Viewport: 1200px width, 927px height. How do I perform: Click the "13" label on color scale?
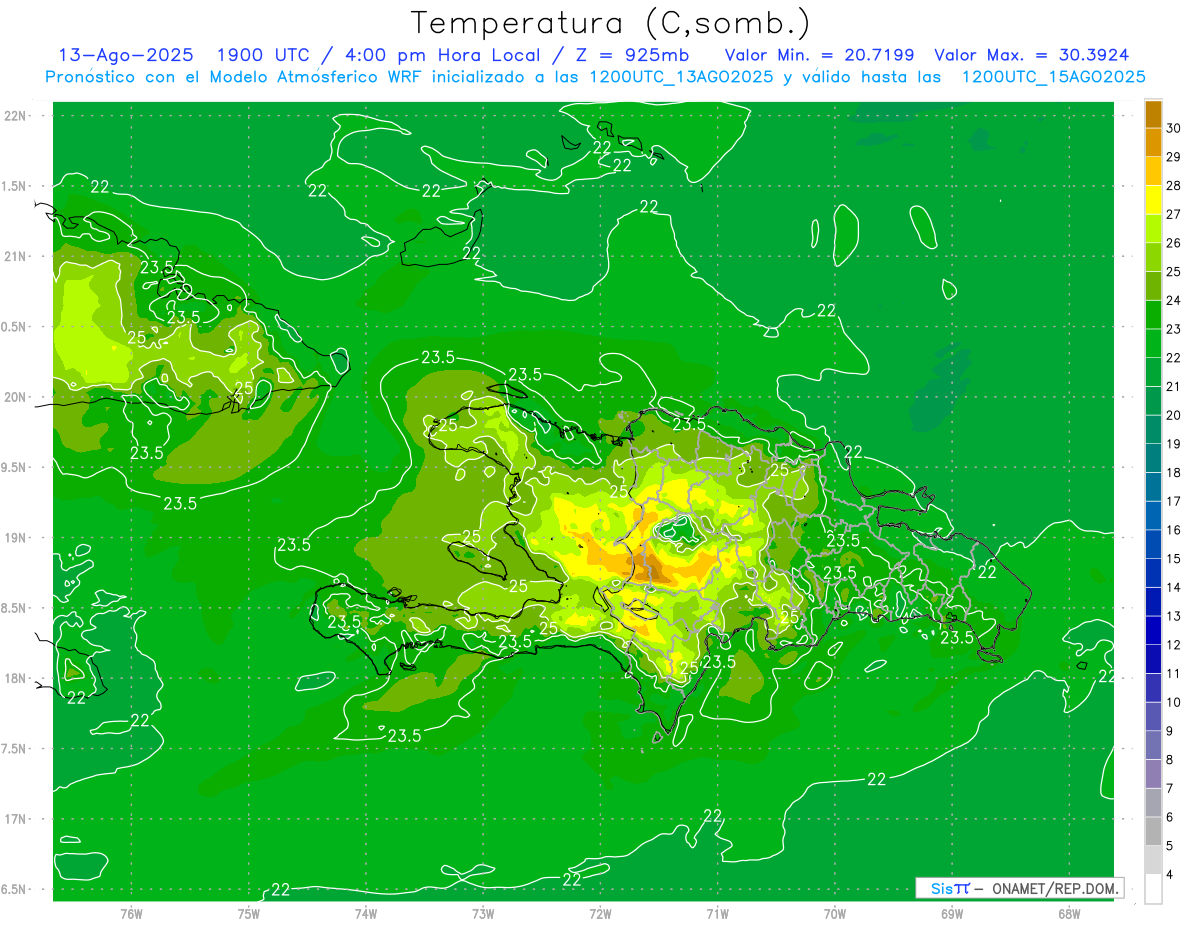tap(1174, 616)
